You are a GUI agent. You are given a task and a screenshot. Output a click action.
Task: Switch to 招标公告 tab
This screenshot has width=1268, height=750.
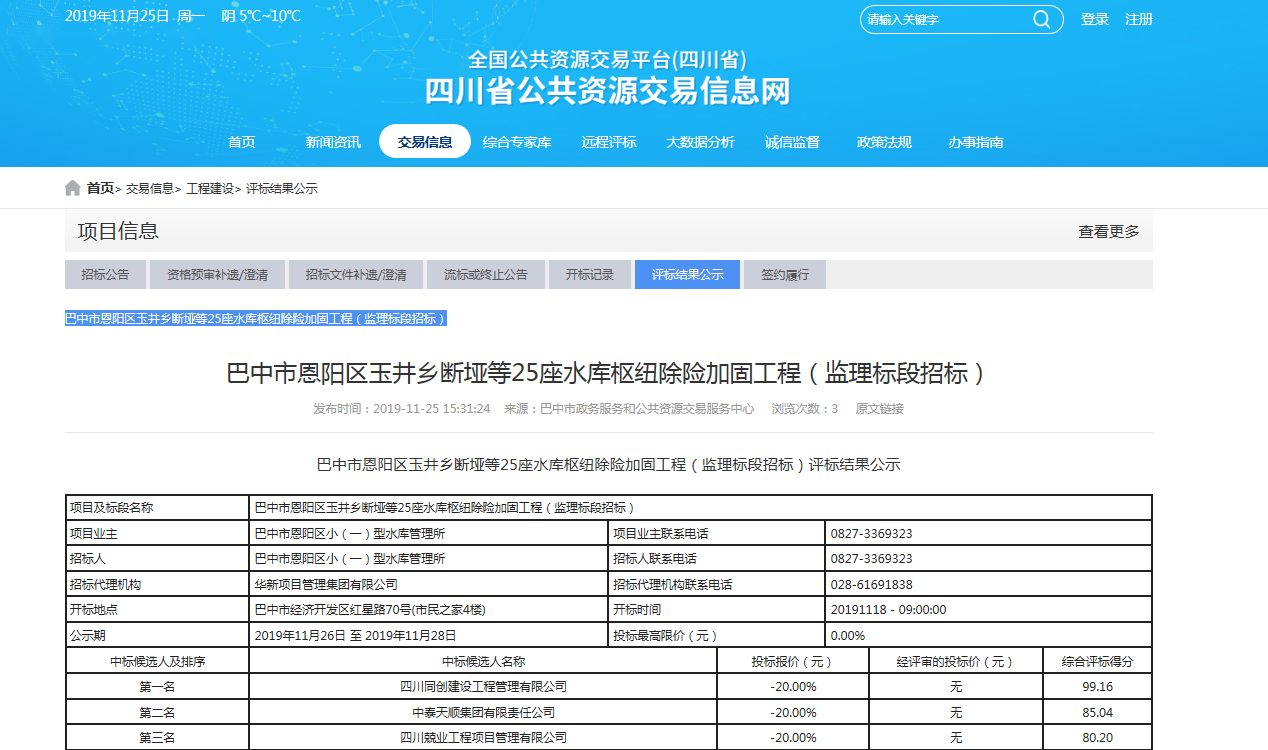click(x=105, y=275)
